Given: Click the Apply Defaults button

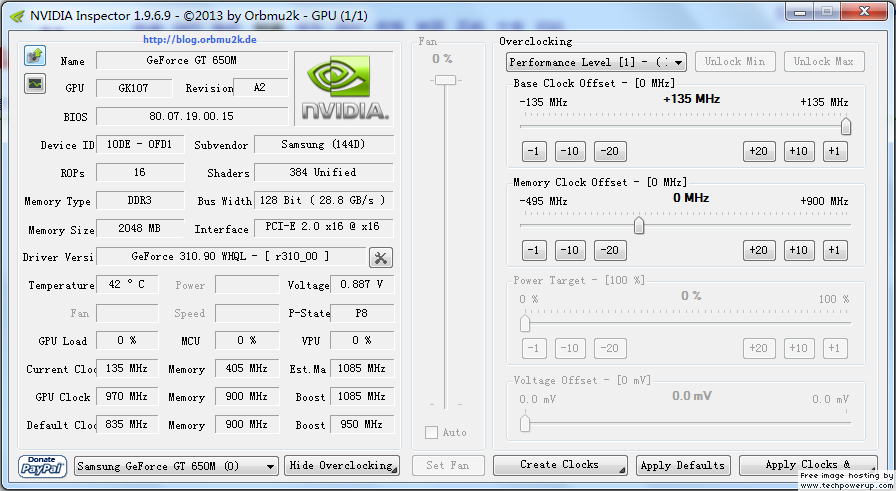Looking at the screenshot, I should click(x=683, y=466).
